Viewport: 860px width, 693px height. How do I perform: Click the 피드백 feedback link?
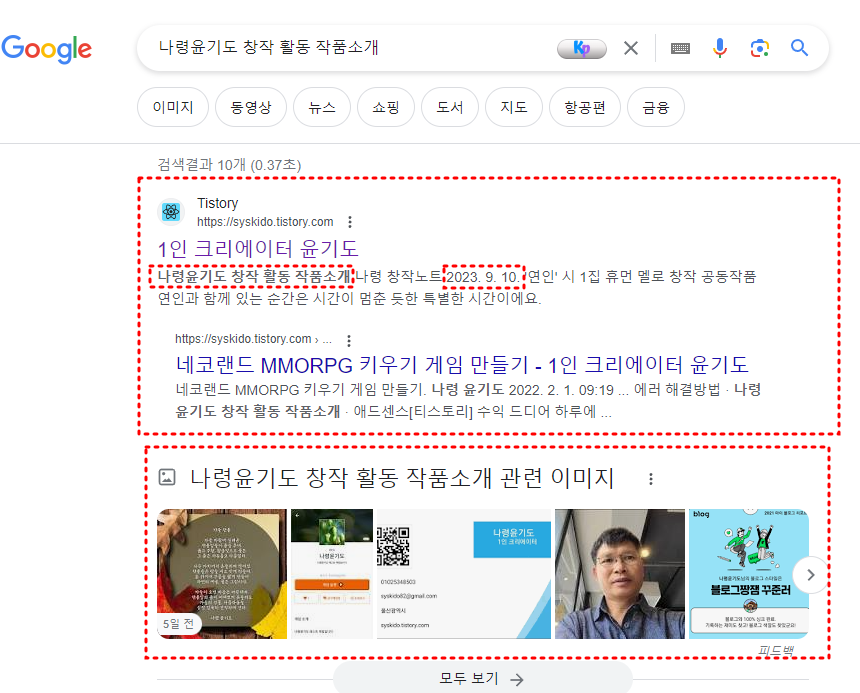pyautogui.click(x=776, y=651)
